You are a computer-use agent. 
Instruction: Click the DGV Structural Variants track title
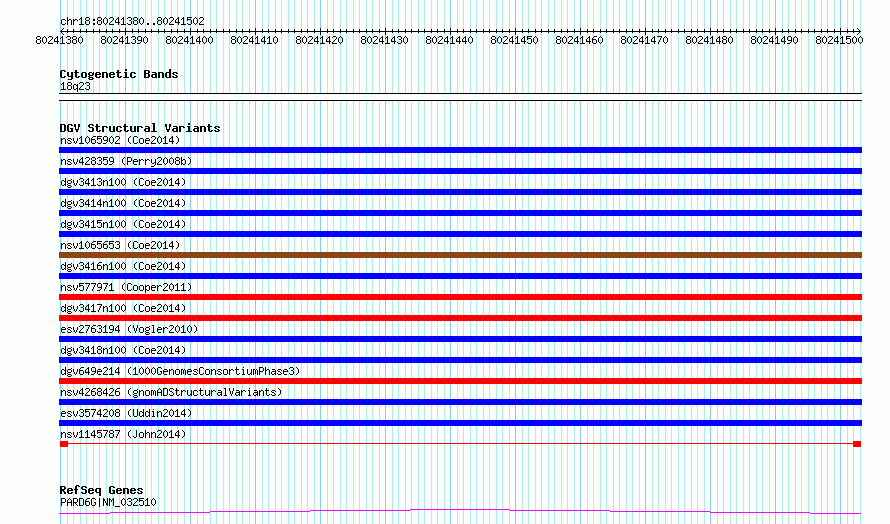140,128
